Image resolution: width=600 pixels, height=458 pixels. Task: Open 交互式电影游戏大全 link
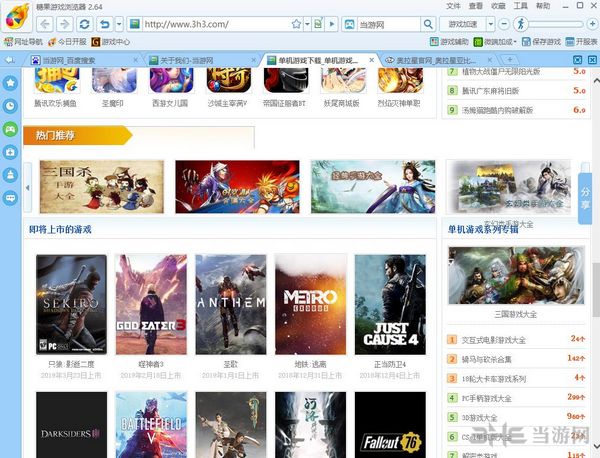pyautogui.click(x=494, y=340)
